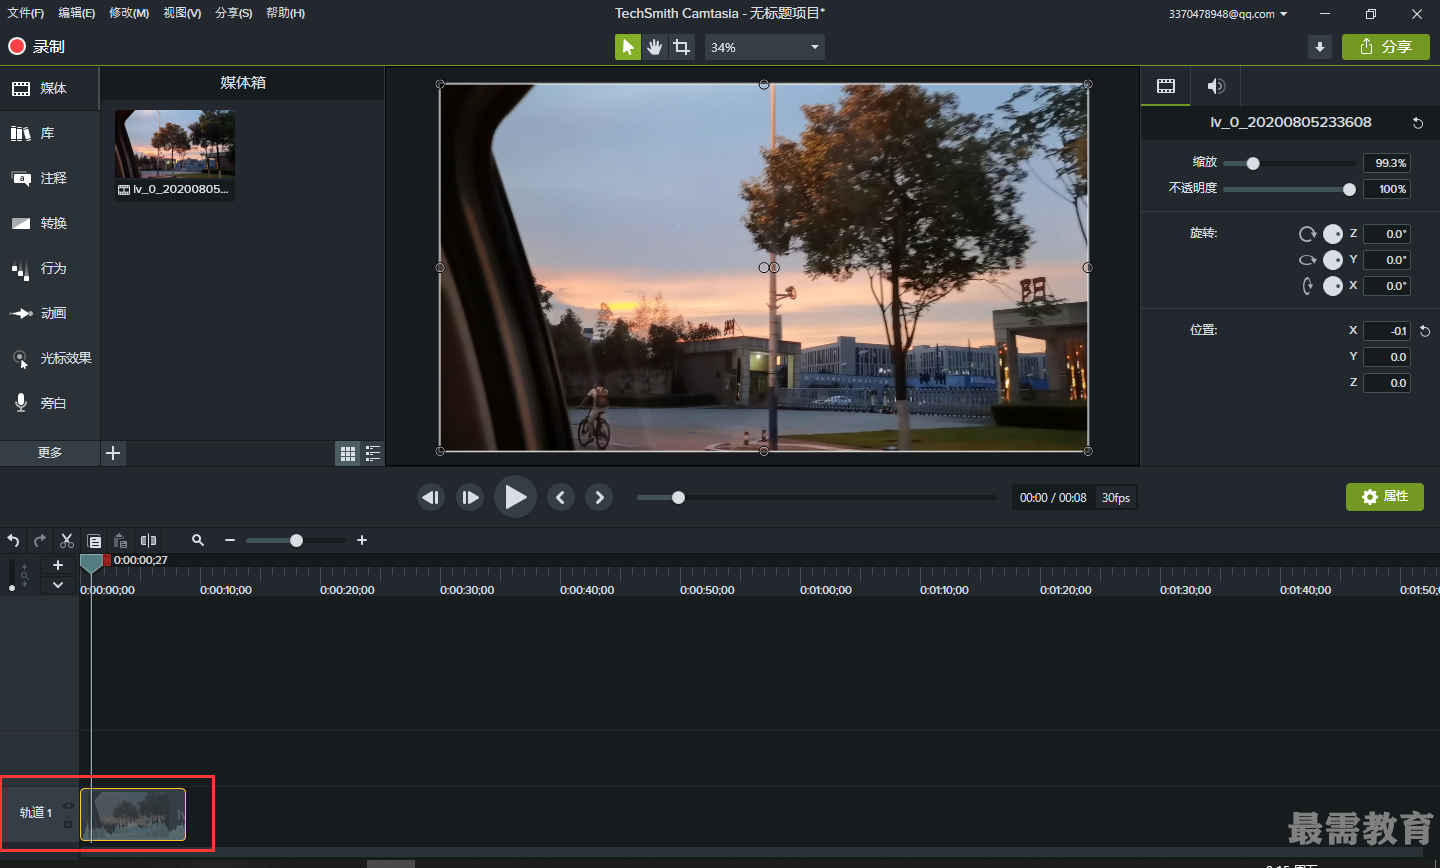Click the timeline magnifier zoom-to-fit icon
Screen dimensions: 1440x868
coord(198,540)
